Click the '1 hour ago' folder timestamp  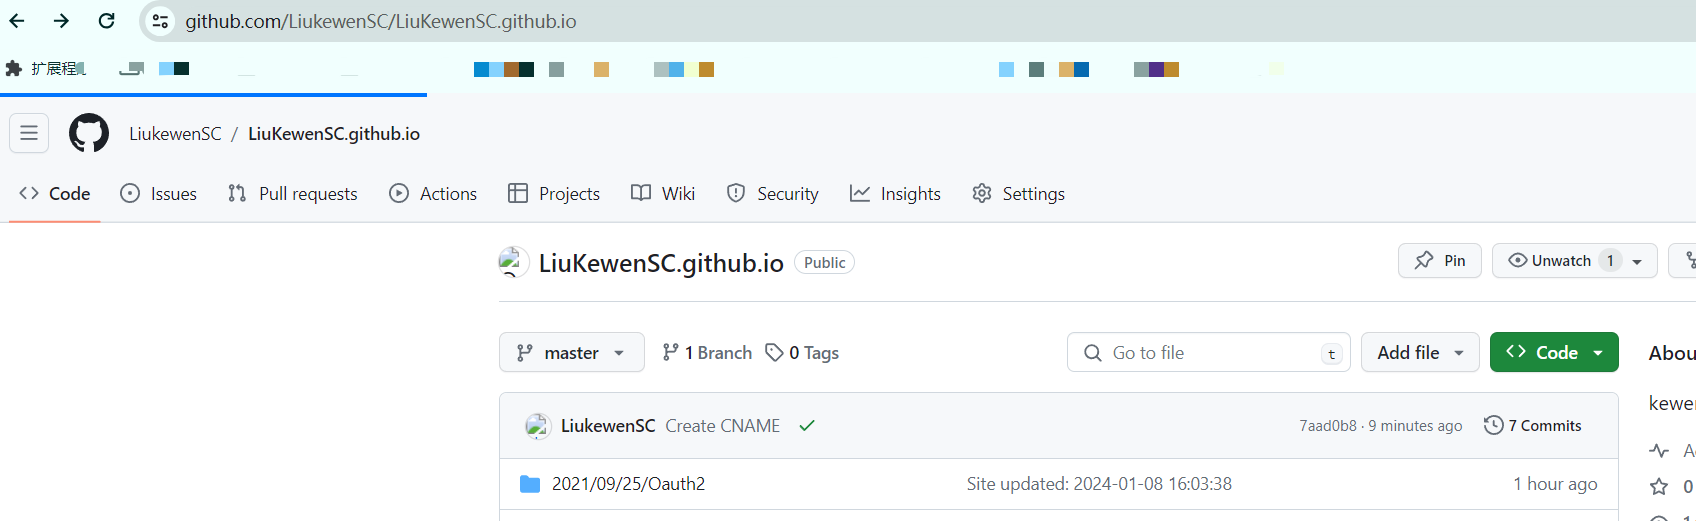(1555, 484)
